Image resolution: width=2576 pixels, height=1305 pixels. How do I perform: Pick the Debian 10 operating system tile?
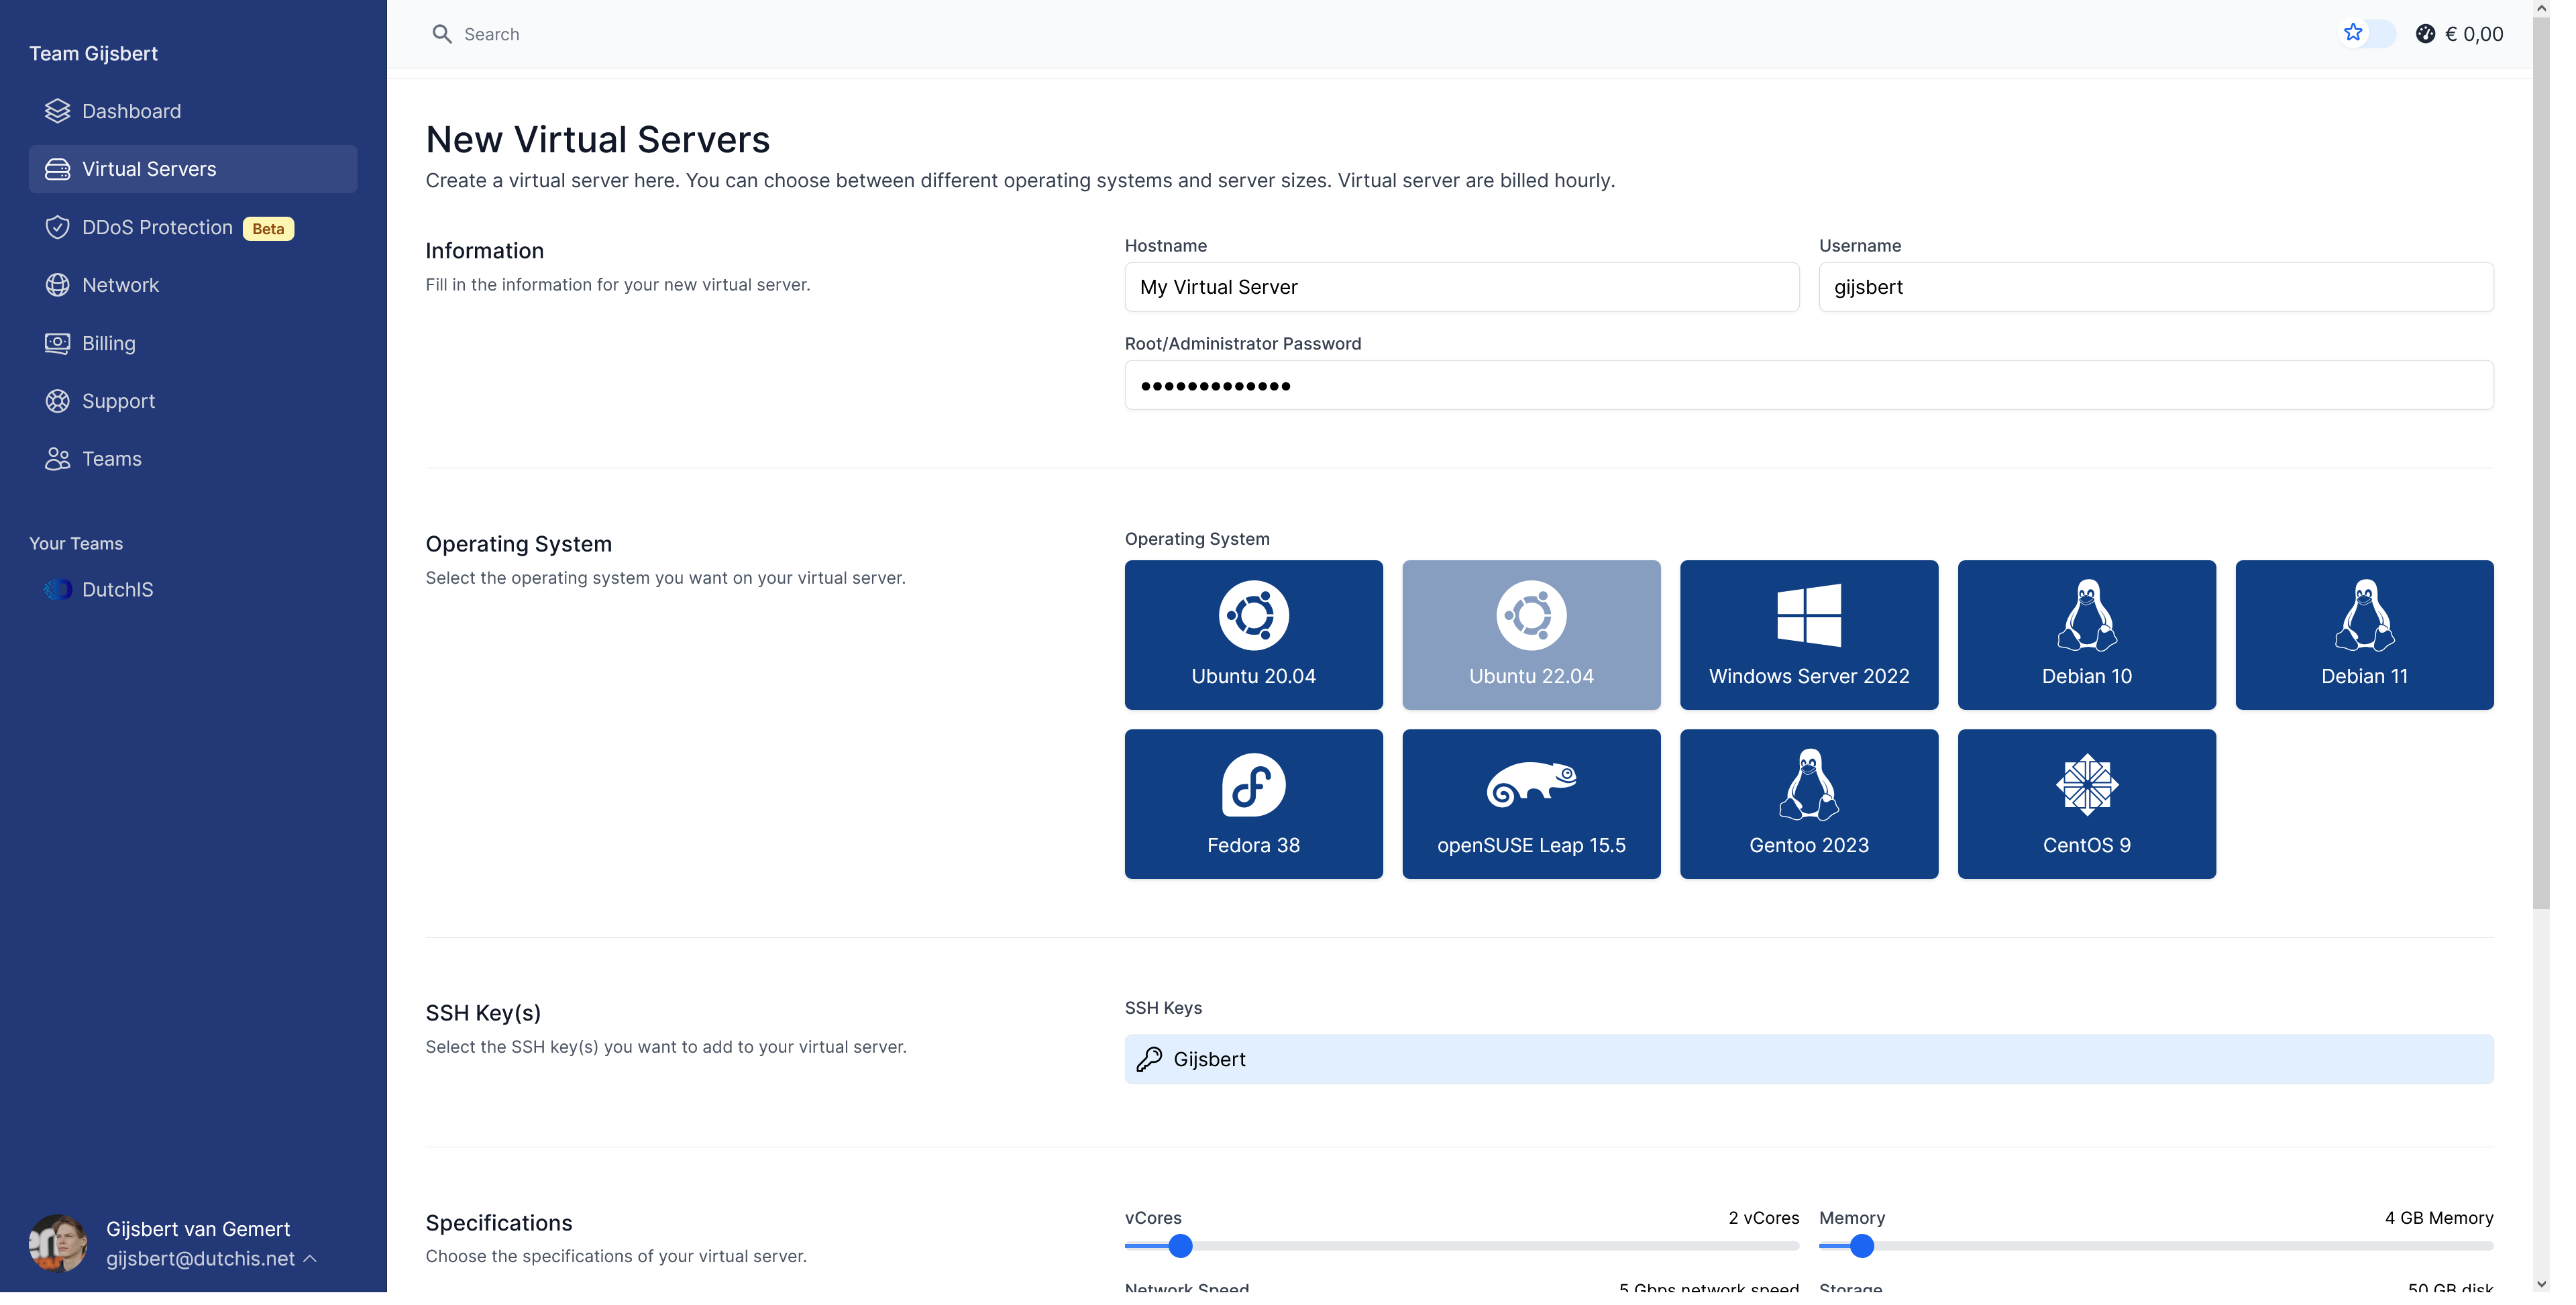pos(2108,641)
